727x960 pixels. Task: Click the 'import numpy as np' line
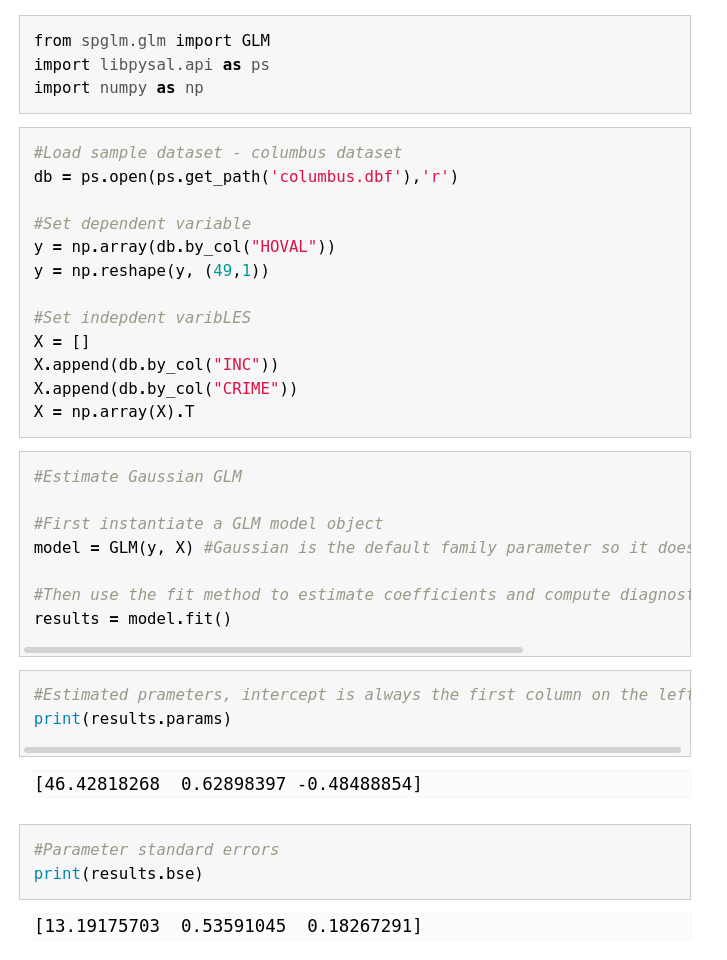tap(119, 88)
